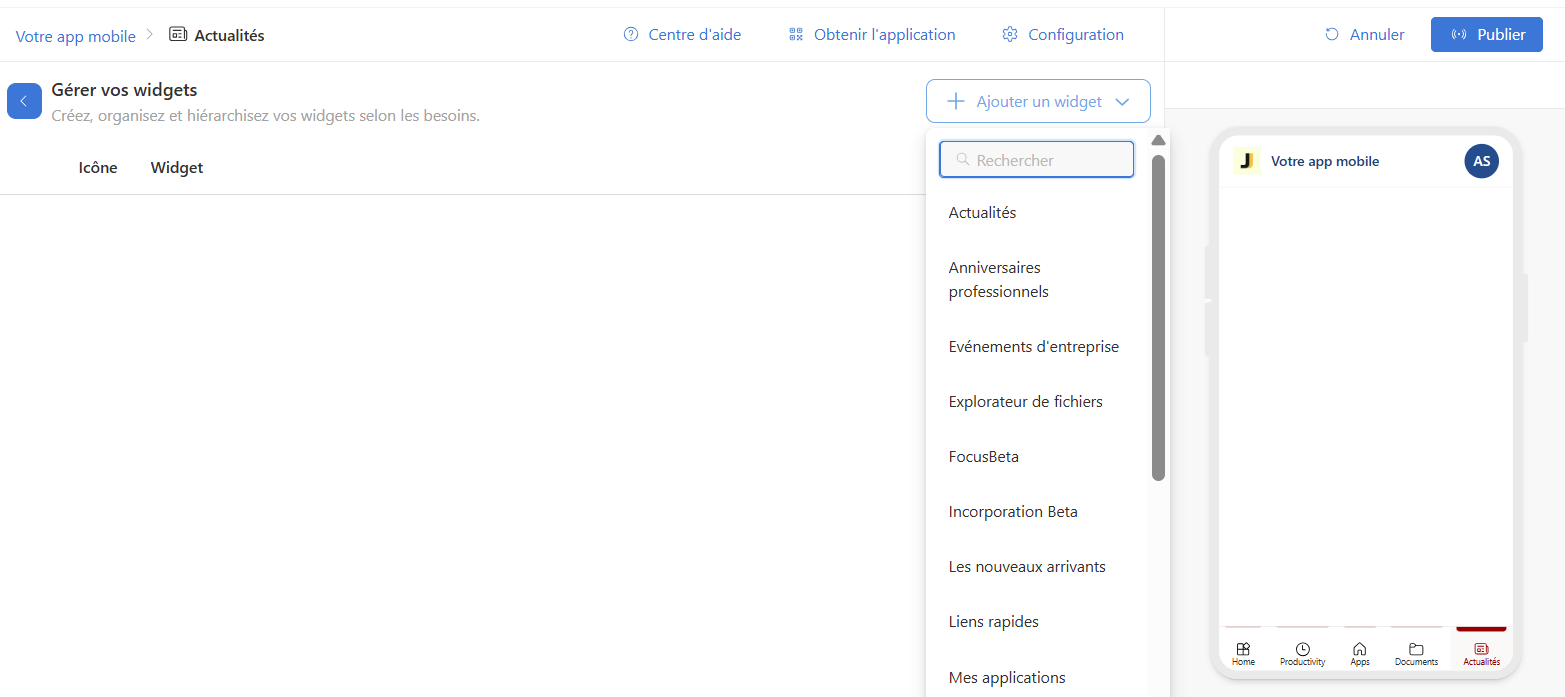Click Annuler to discard changes
The image size is (1565, 697).
[x=1364, y=34]
